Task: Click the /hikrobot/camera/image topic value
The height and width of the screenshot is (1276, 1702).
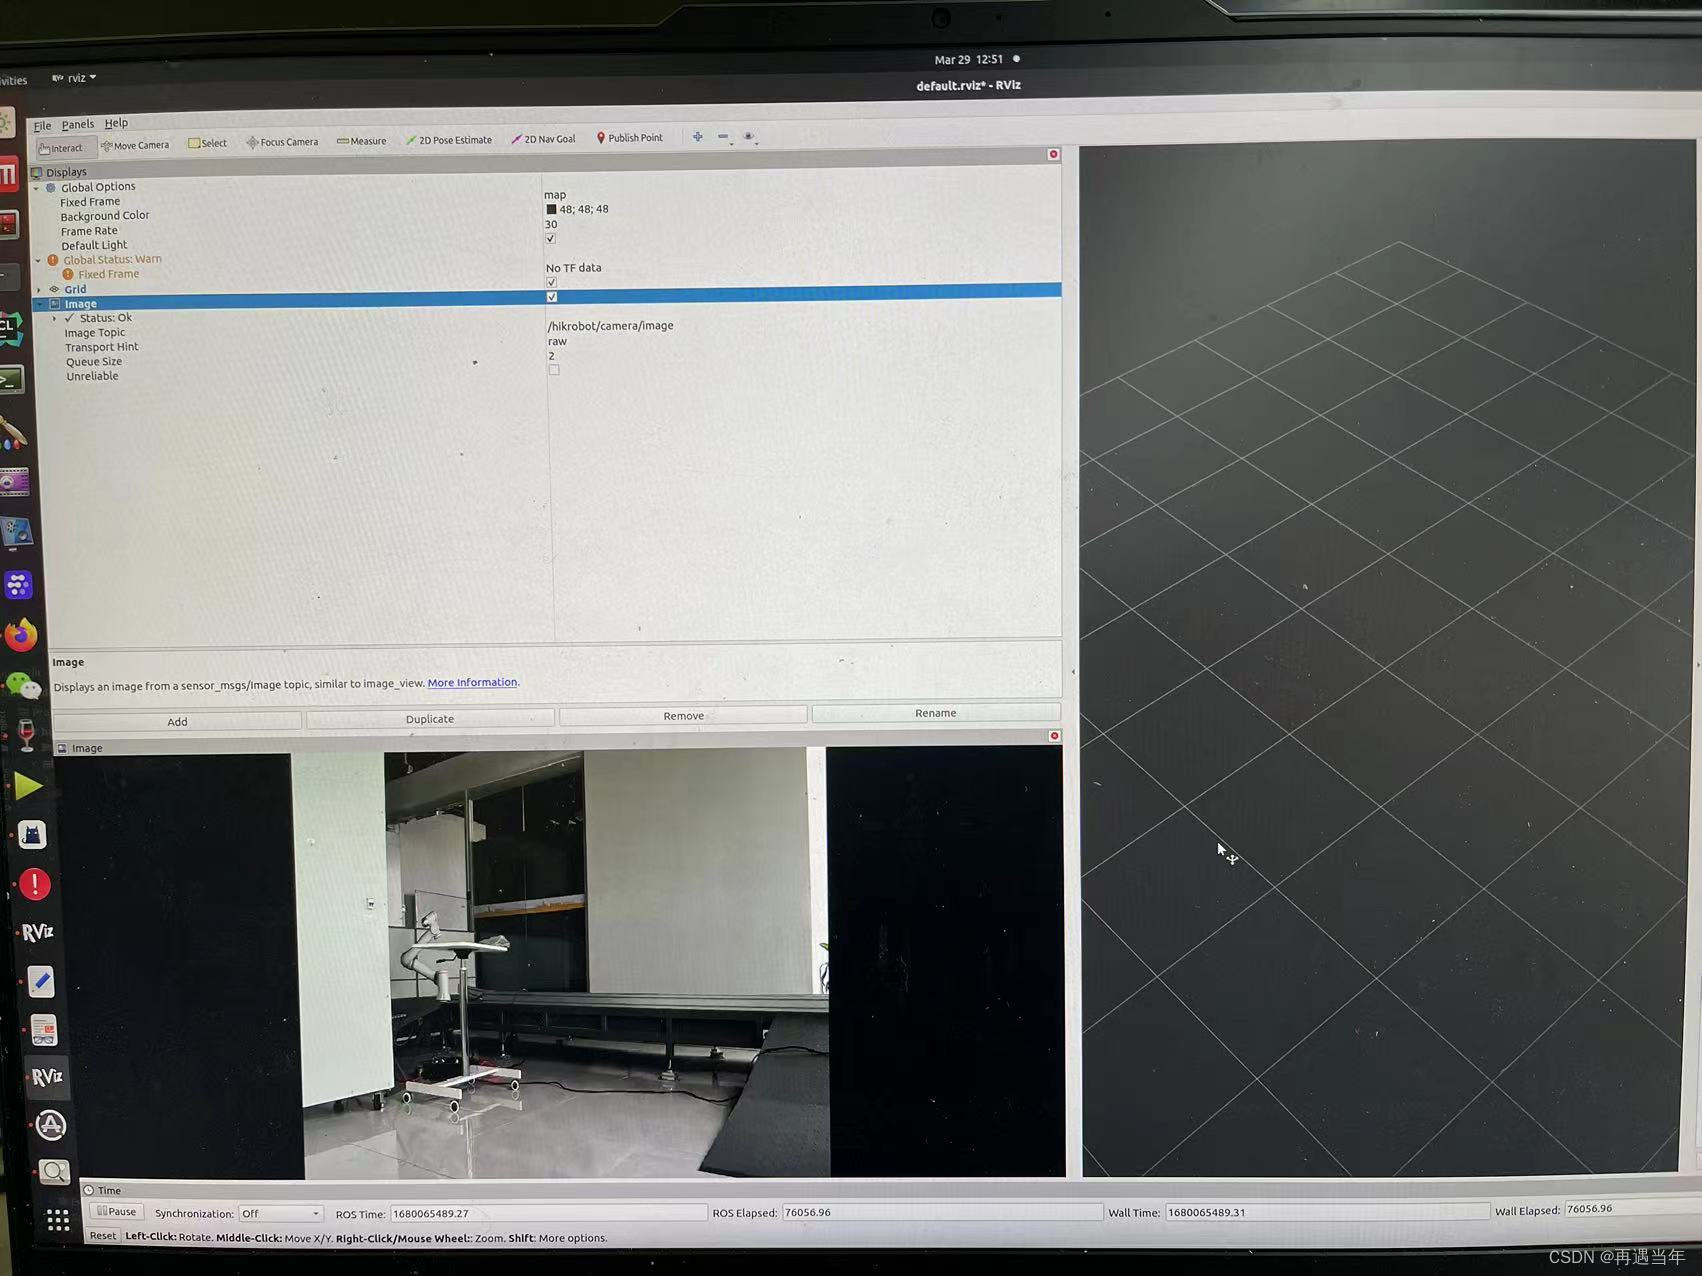Action: point(610,326)
